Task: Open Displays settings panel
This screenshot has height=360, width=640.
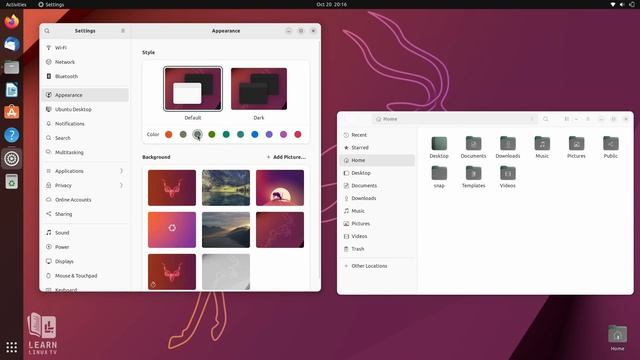Action: pos(85,261)
